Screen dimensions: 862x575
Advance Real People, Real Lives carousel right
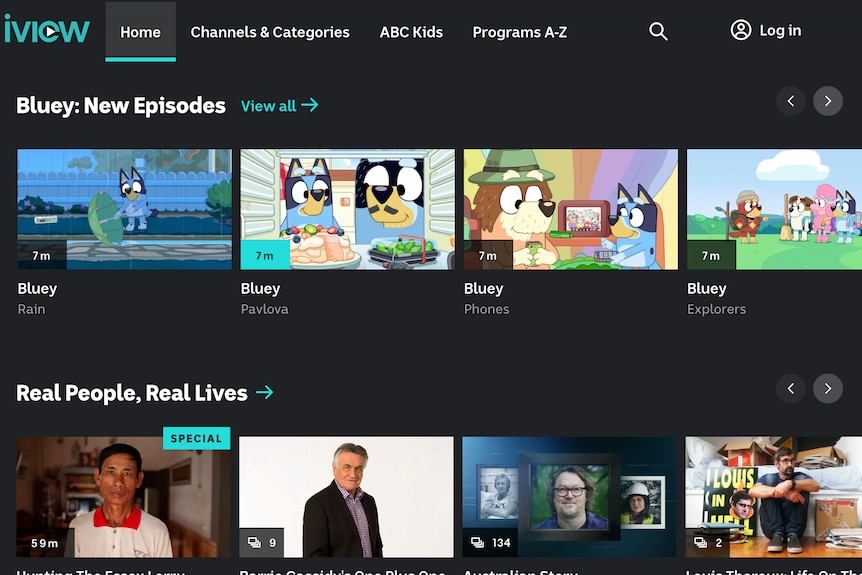coord(827,389)
